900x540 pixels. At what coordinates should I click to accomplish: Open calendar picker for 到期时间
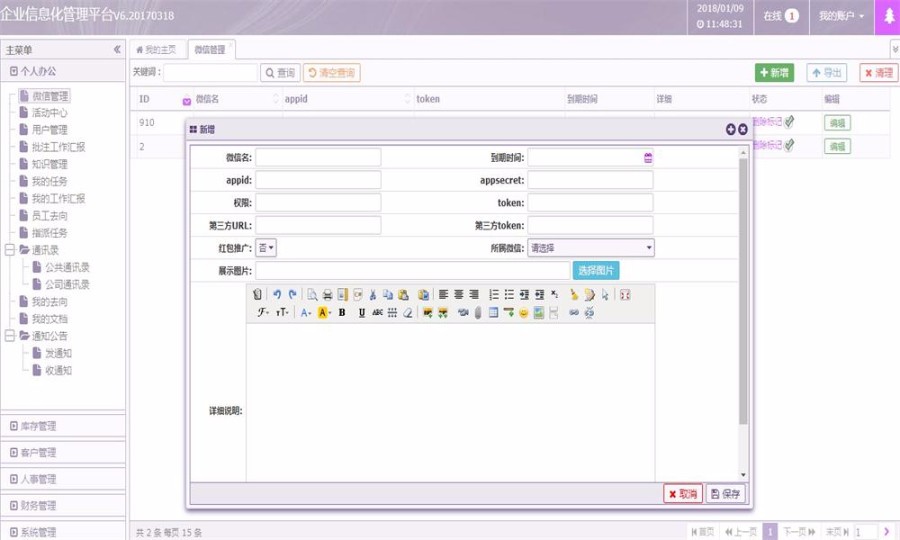pyautogui.click(x=648, y=158)
